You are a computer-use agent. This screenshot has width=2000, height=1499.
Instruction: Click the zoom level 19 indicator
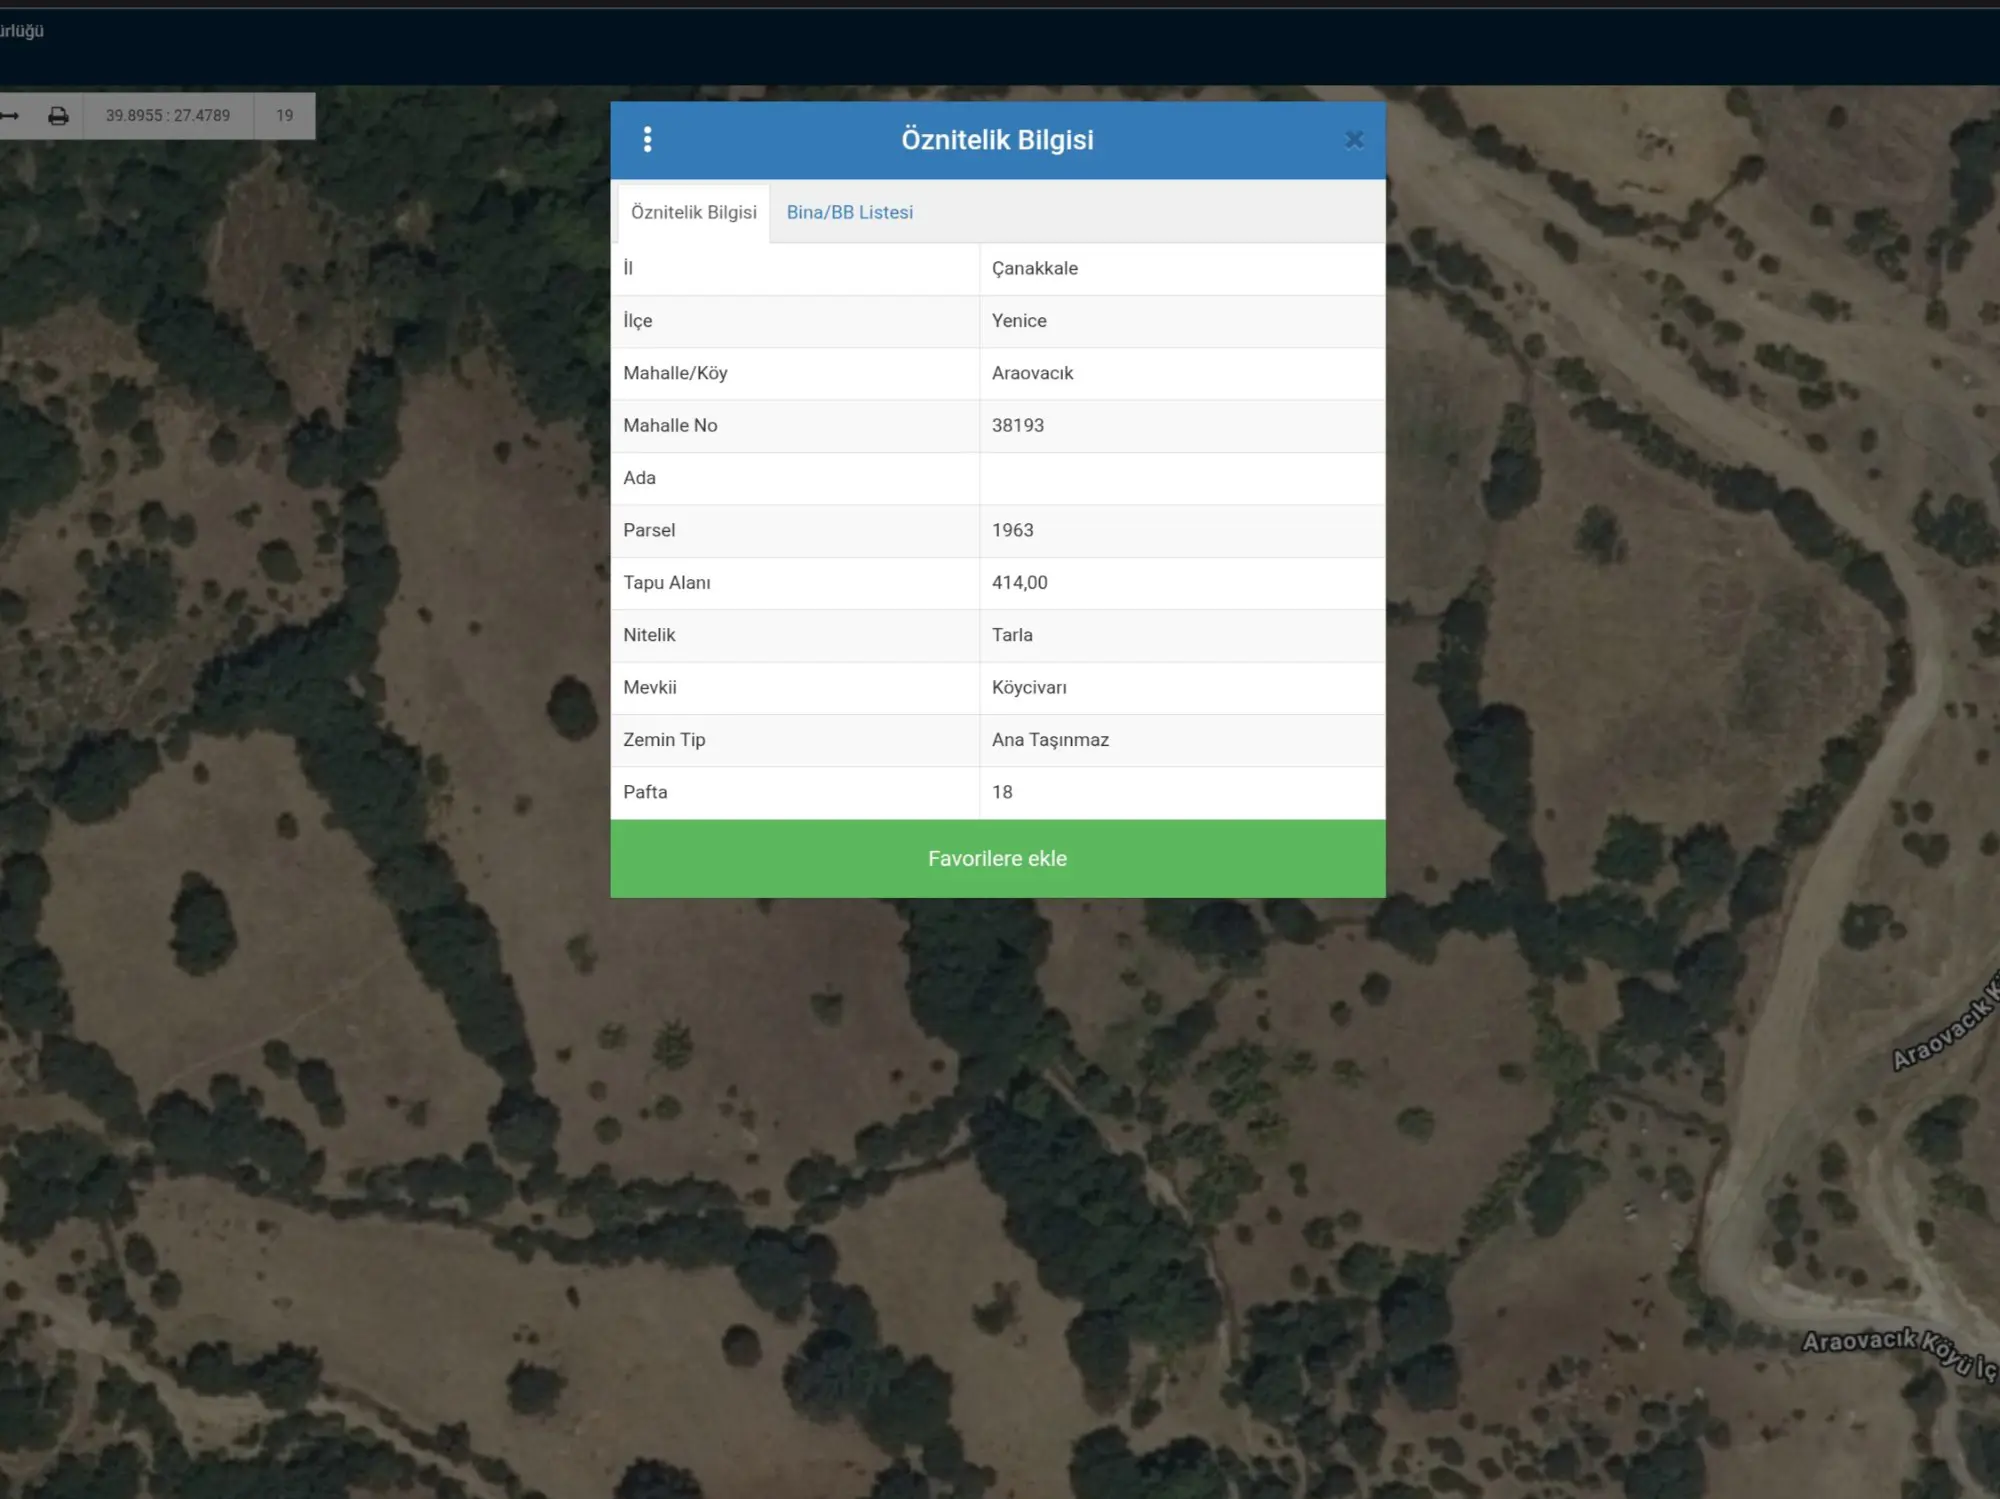coord(285,116)
